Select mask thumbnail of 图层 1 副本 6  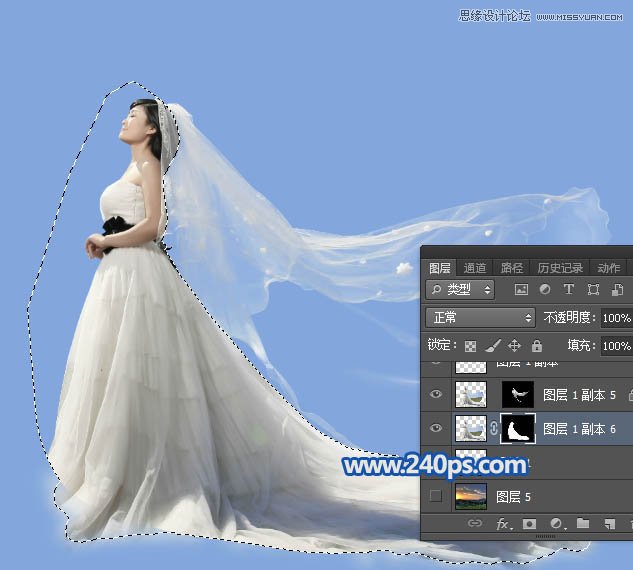coord(518,428)
